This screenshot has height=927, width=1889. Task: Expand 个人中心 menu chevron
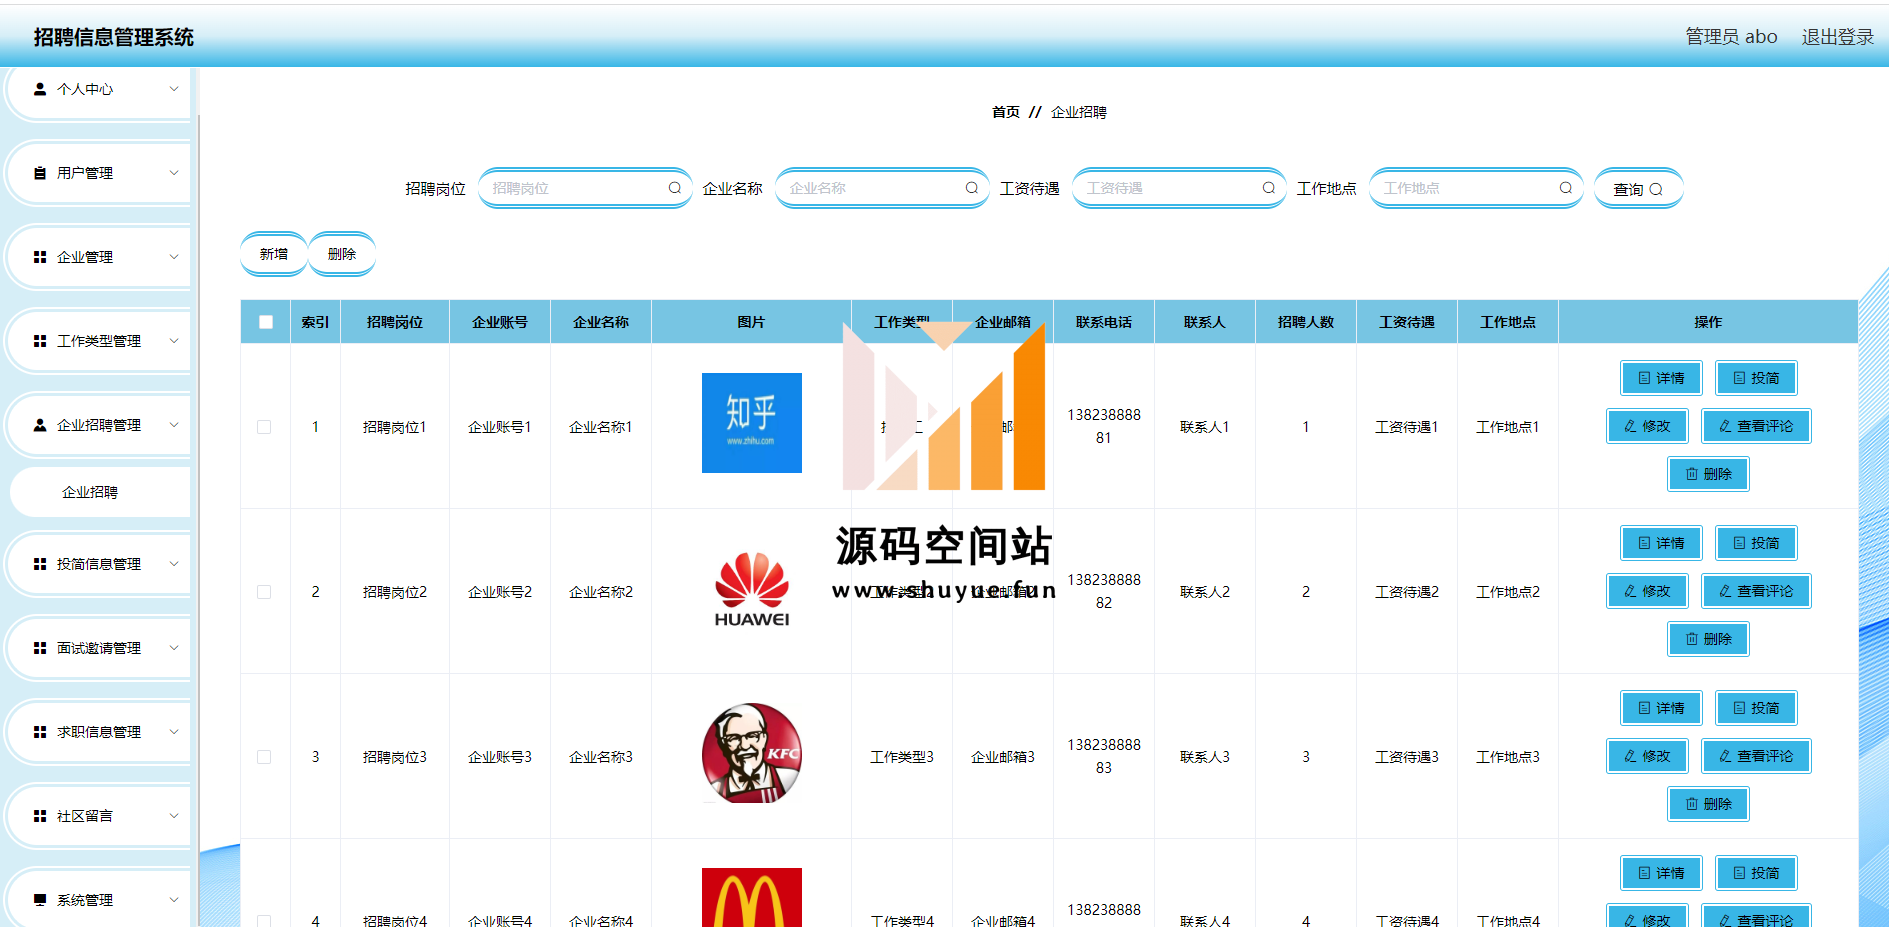pyautogui.click(x=174, y=89)
